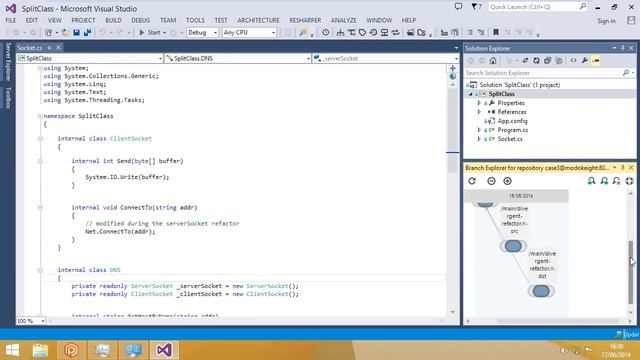
Task: Open File Explorer from the taskbar
Action: pyautogui.click(x=40, y=350)
